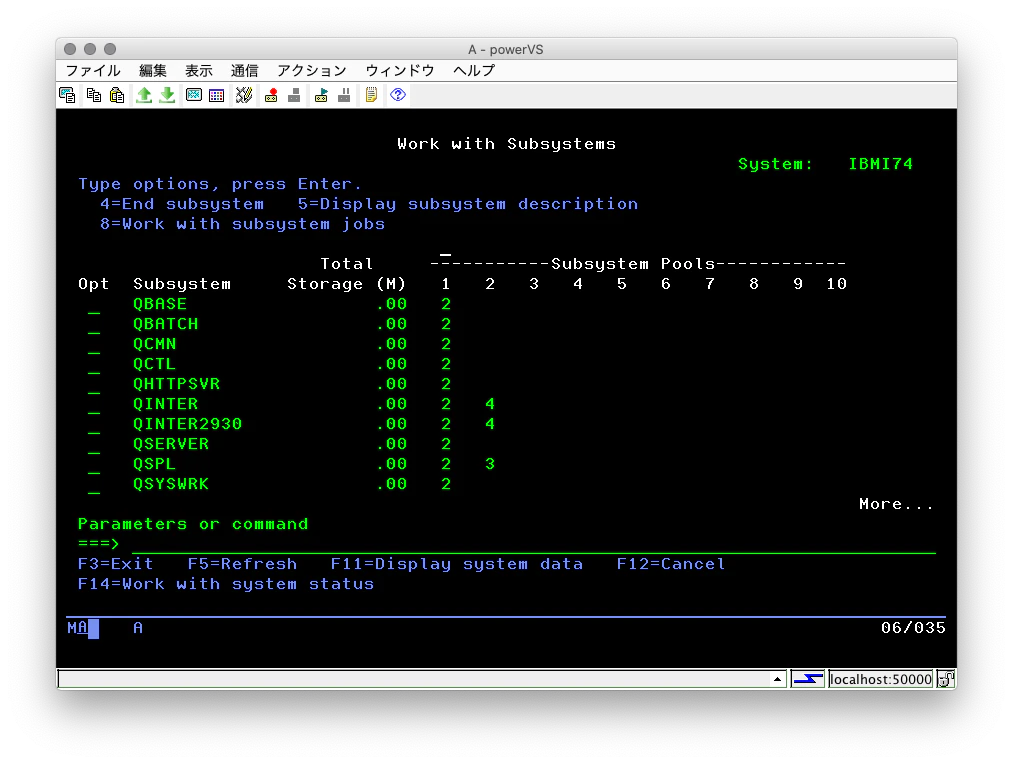This screenshot has height=764, width=1013.
Task: Click the localhost:50000 status bar field
Action: 881,679
